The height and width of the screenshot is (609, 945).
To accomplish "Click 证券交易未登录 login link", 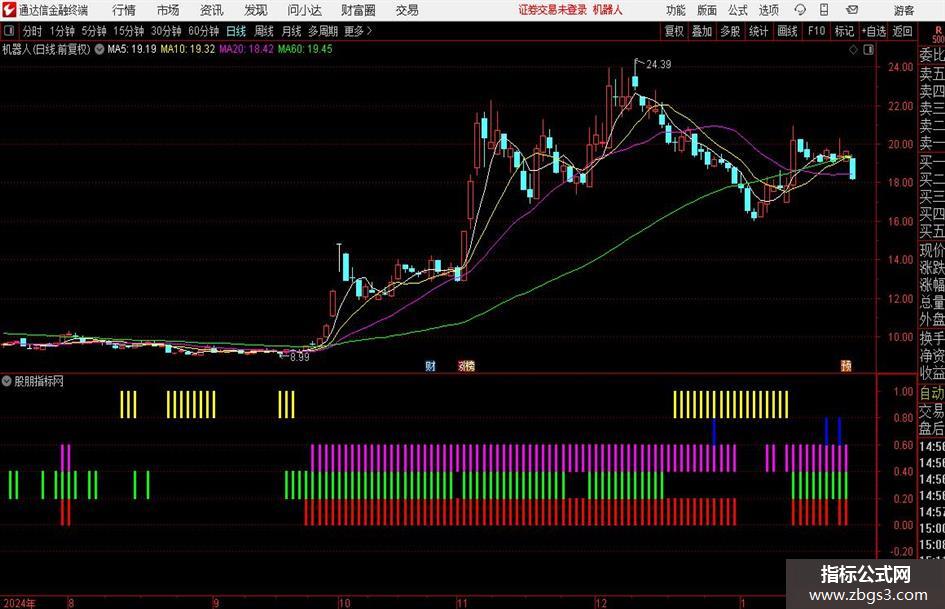I will pyautogui.click(x=553, y=10).
